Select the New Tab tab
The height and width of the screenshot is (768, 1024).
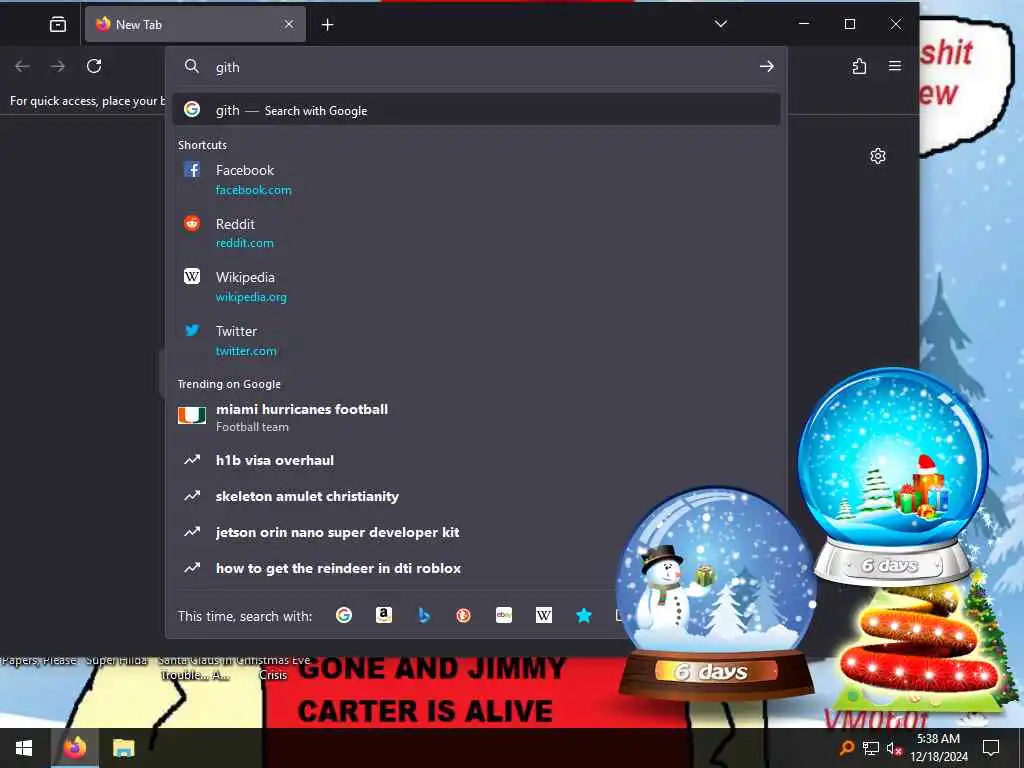click(x=195, y=25)
